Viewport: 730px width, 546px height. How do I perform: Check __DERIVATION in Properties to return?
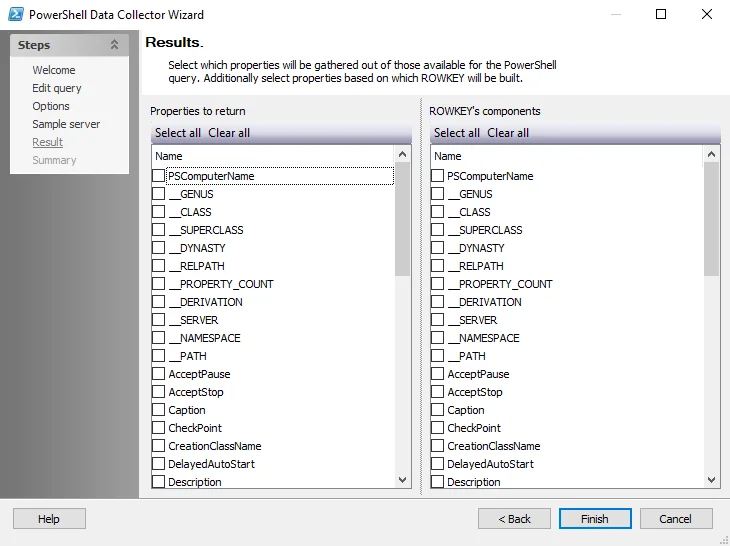(x=159, y=302)
